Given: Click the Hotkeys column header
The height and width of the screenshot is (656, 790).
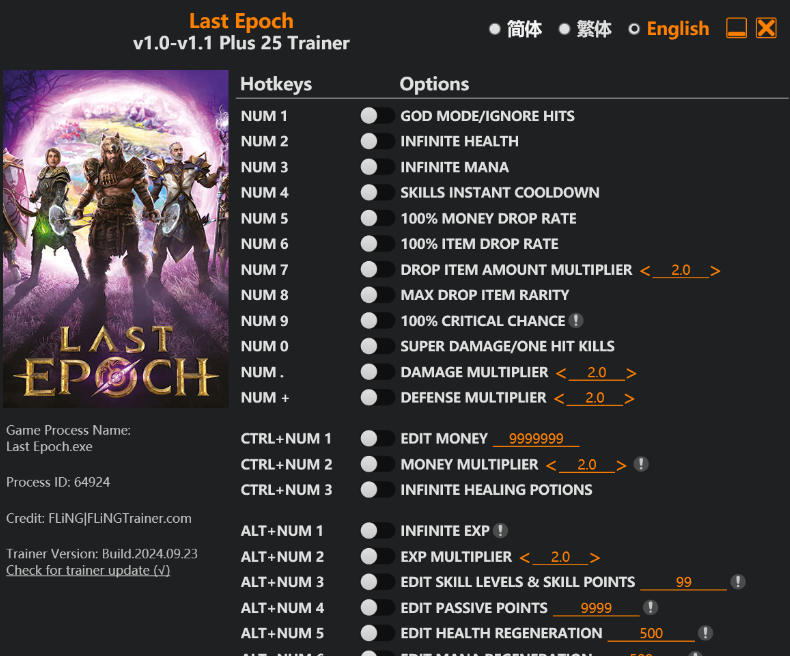Looking at the screenshot, I should (x=276, y=84).
